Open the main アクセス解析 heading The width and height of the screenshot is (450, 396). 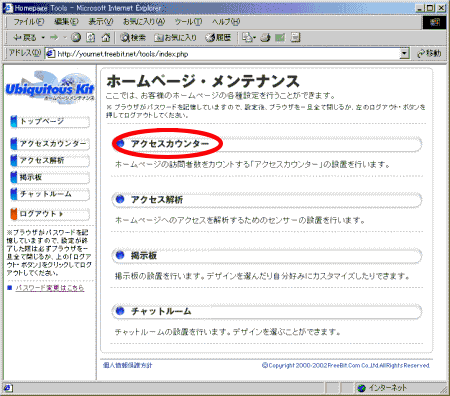point(157,200)
